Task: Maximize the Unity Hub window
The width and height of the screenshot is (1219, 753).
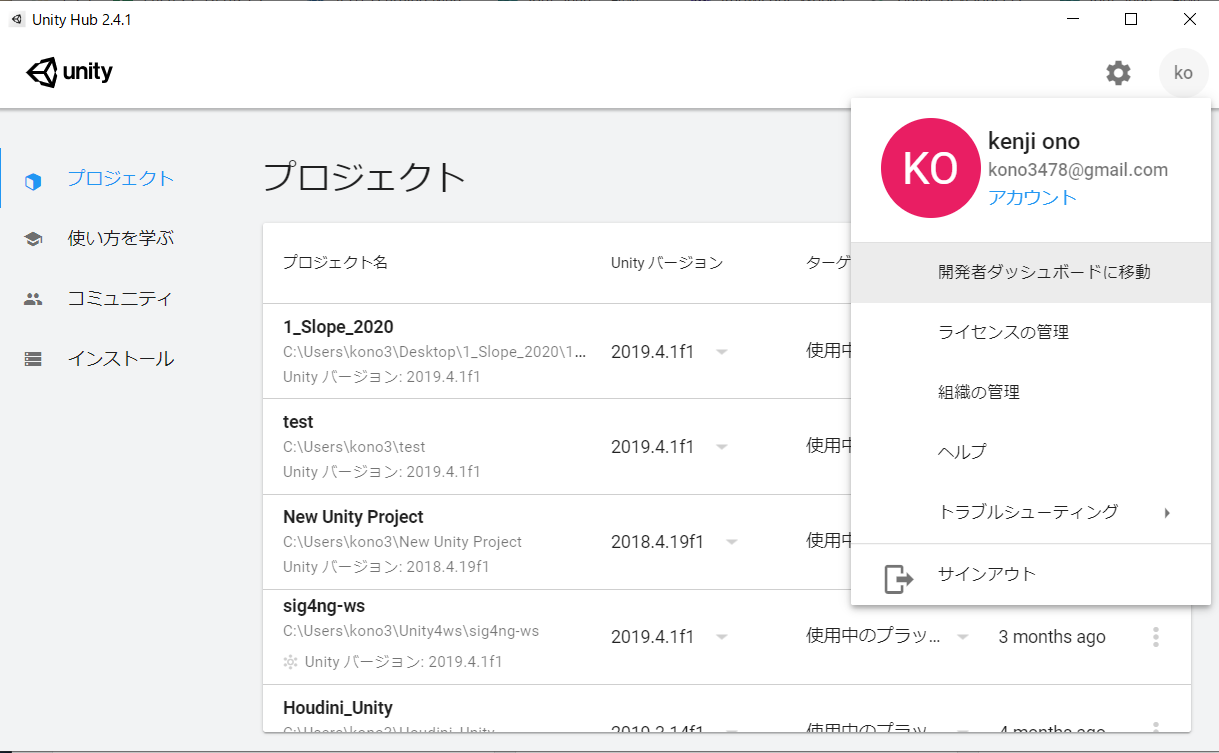Action: 1131,19
